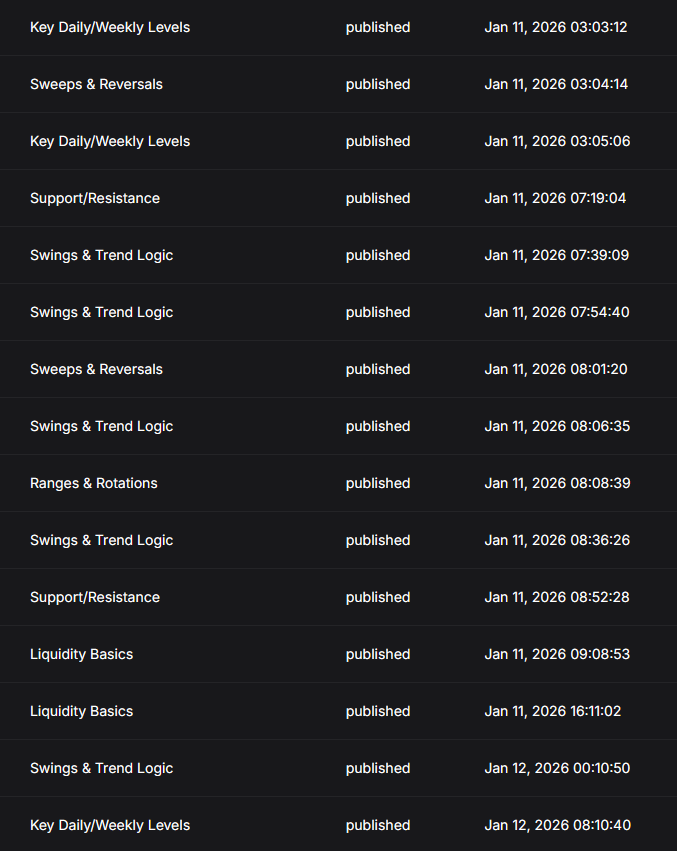This screenshot has height=851, width=677.
Task: Click published status beside timestamp 16:11:02
Action: coord(378,711)
